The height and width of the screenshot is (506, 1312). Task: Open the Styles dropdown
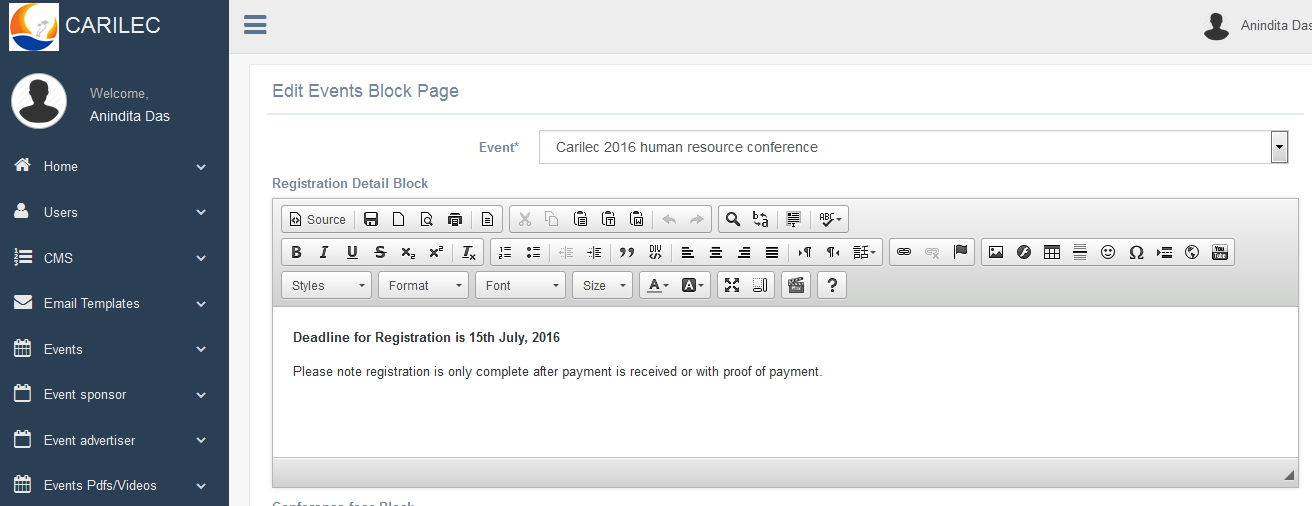[326, 285]
